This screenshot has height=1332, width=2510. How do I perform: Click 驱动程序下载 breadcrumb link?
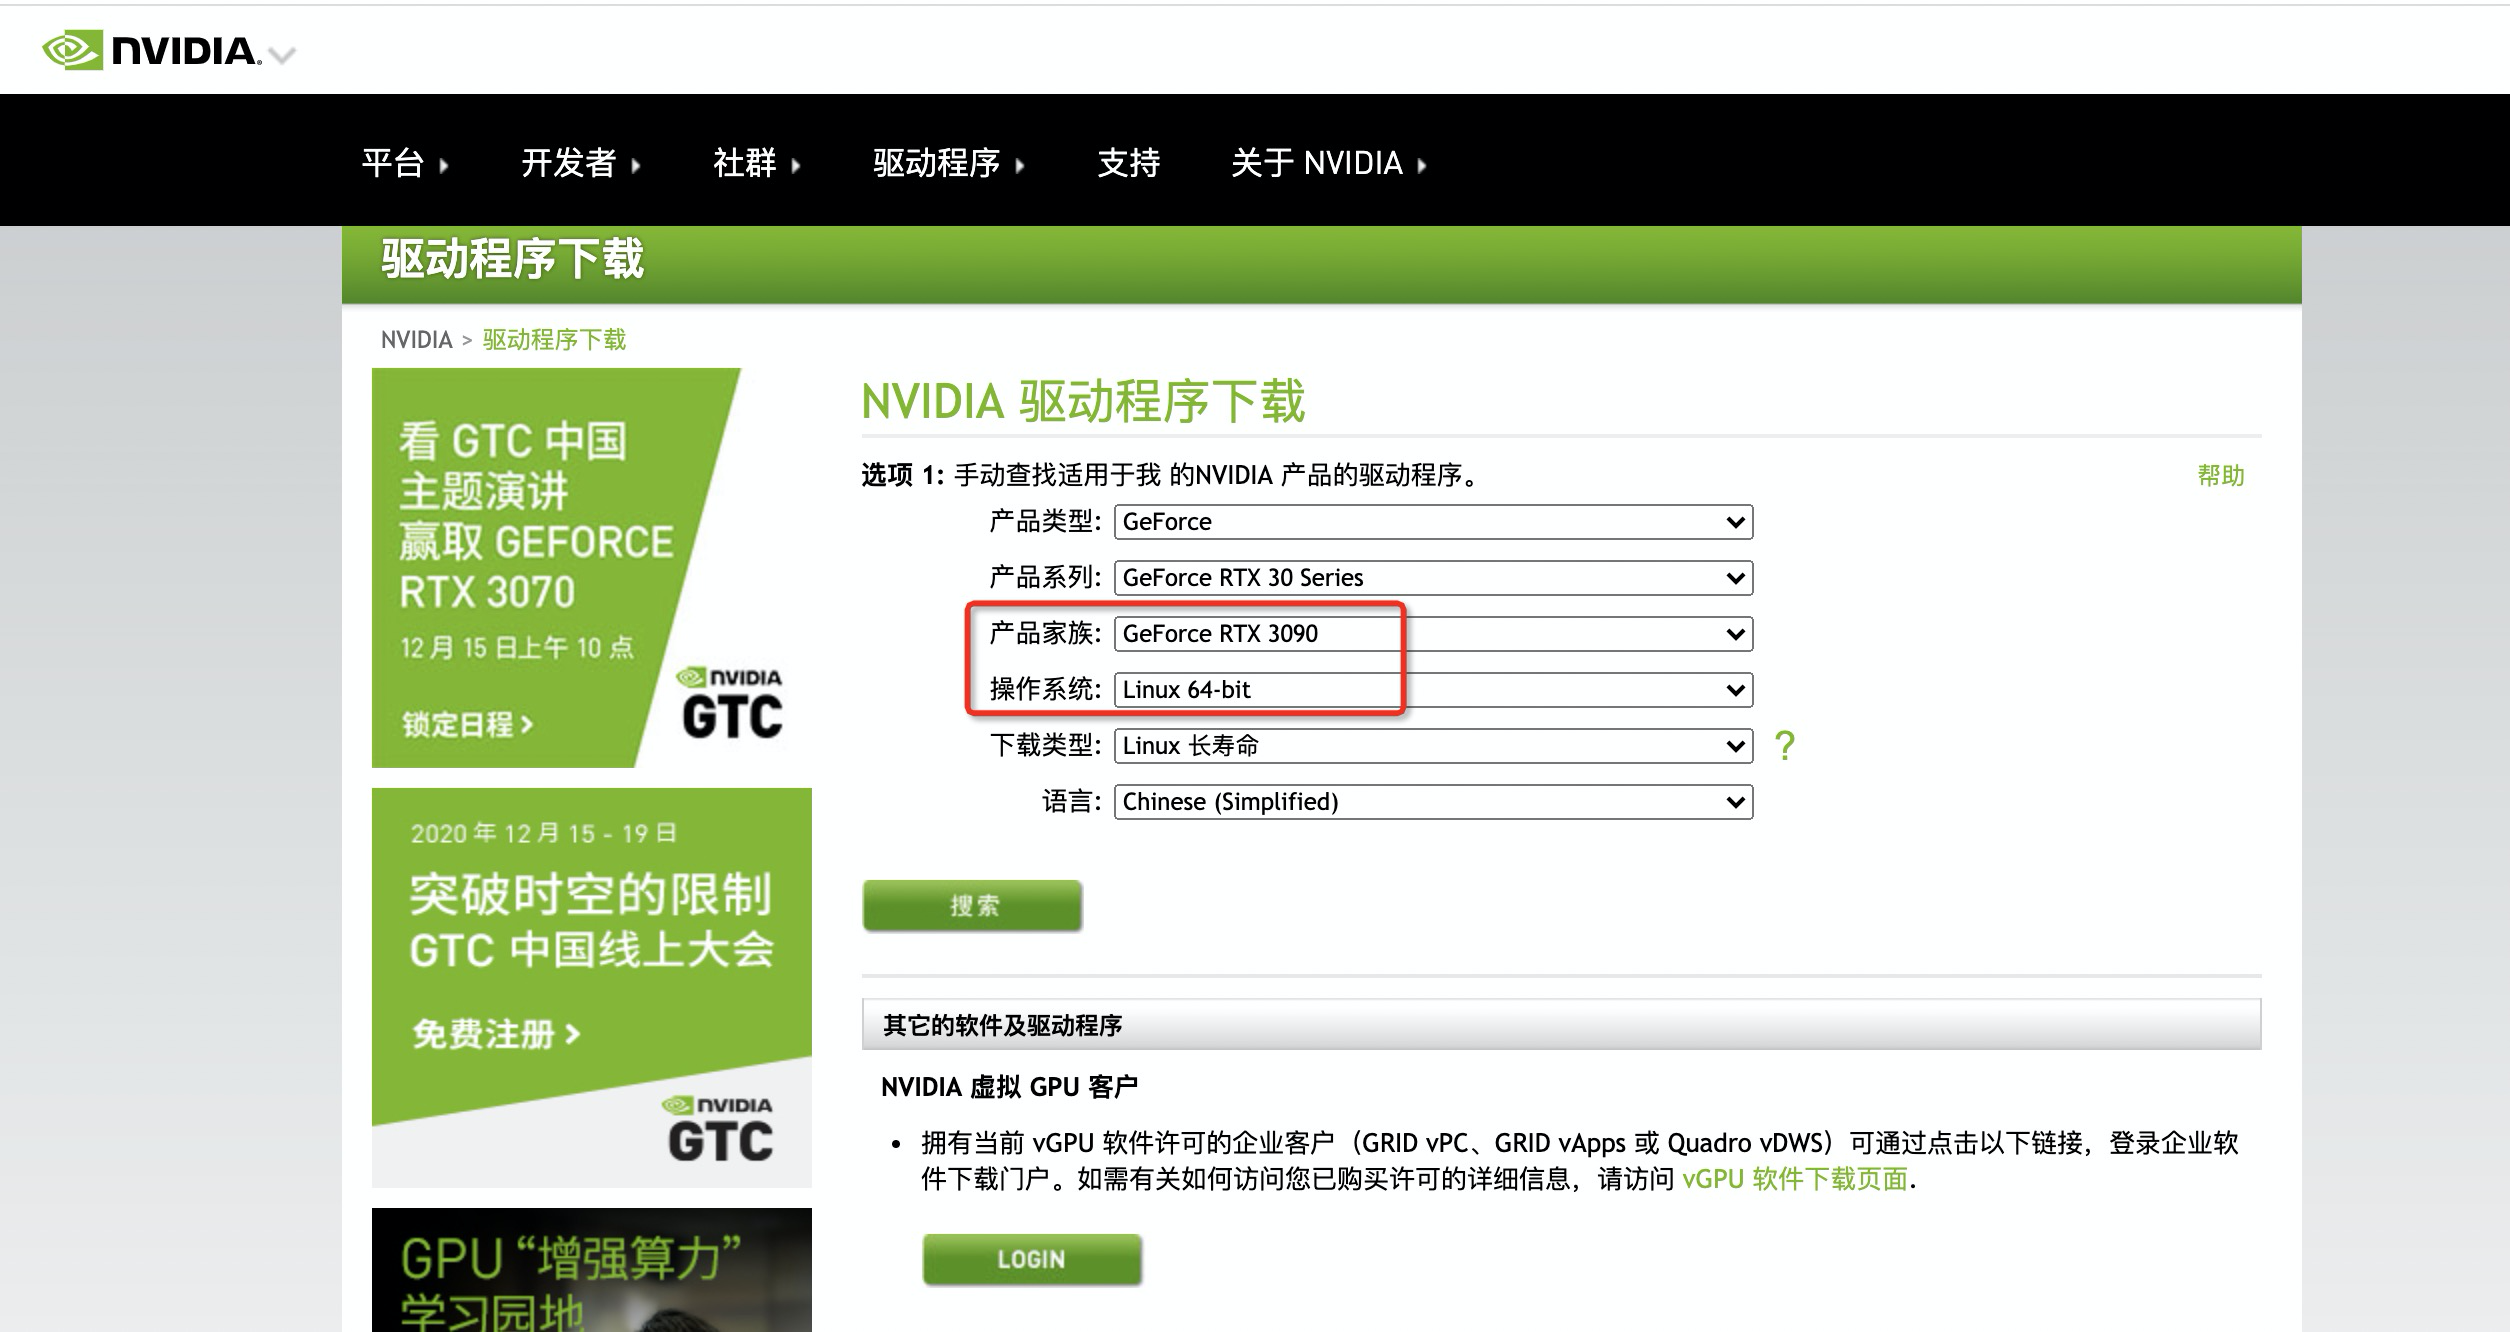click(x=554, y=340)
